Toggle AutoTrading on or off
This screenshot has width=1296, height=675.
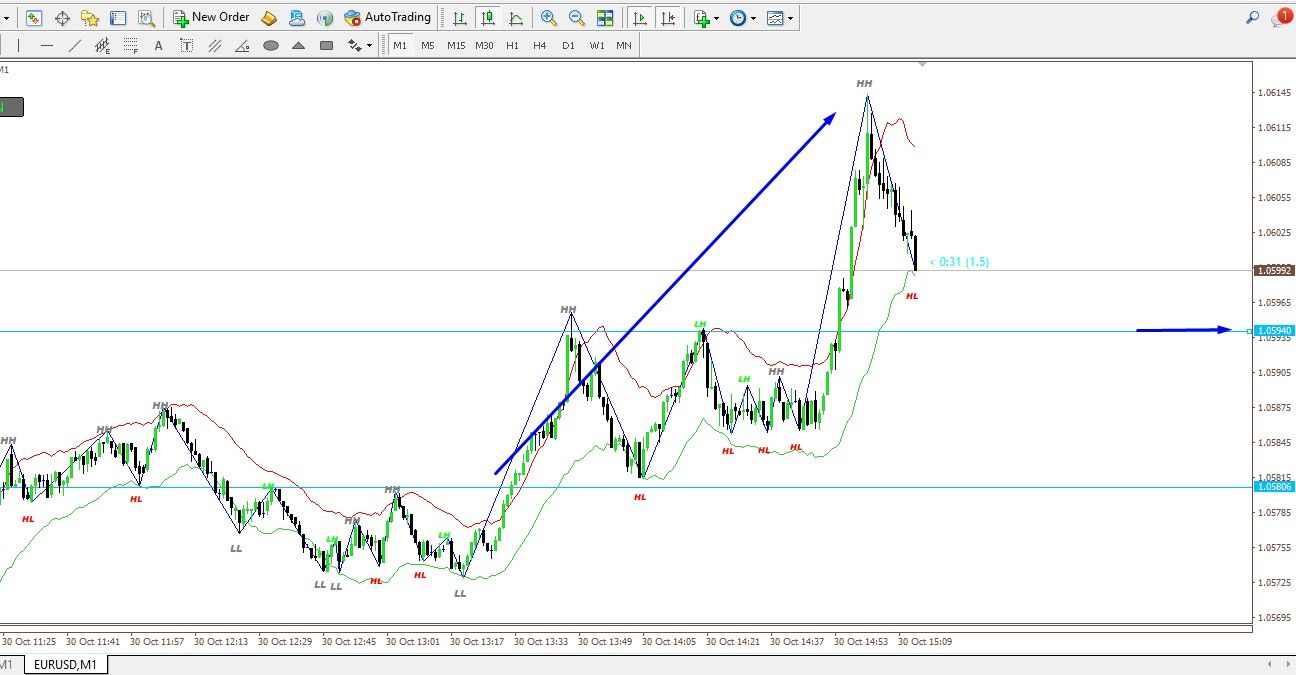coord(387,17)
